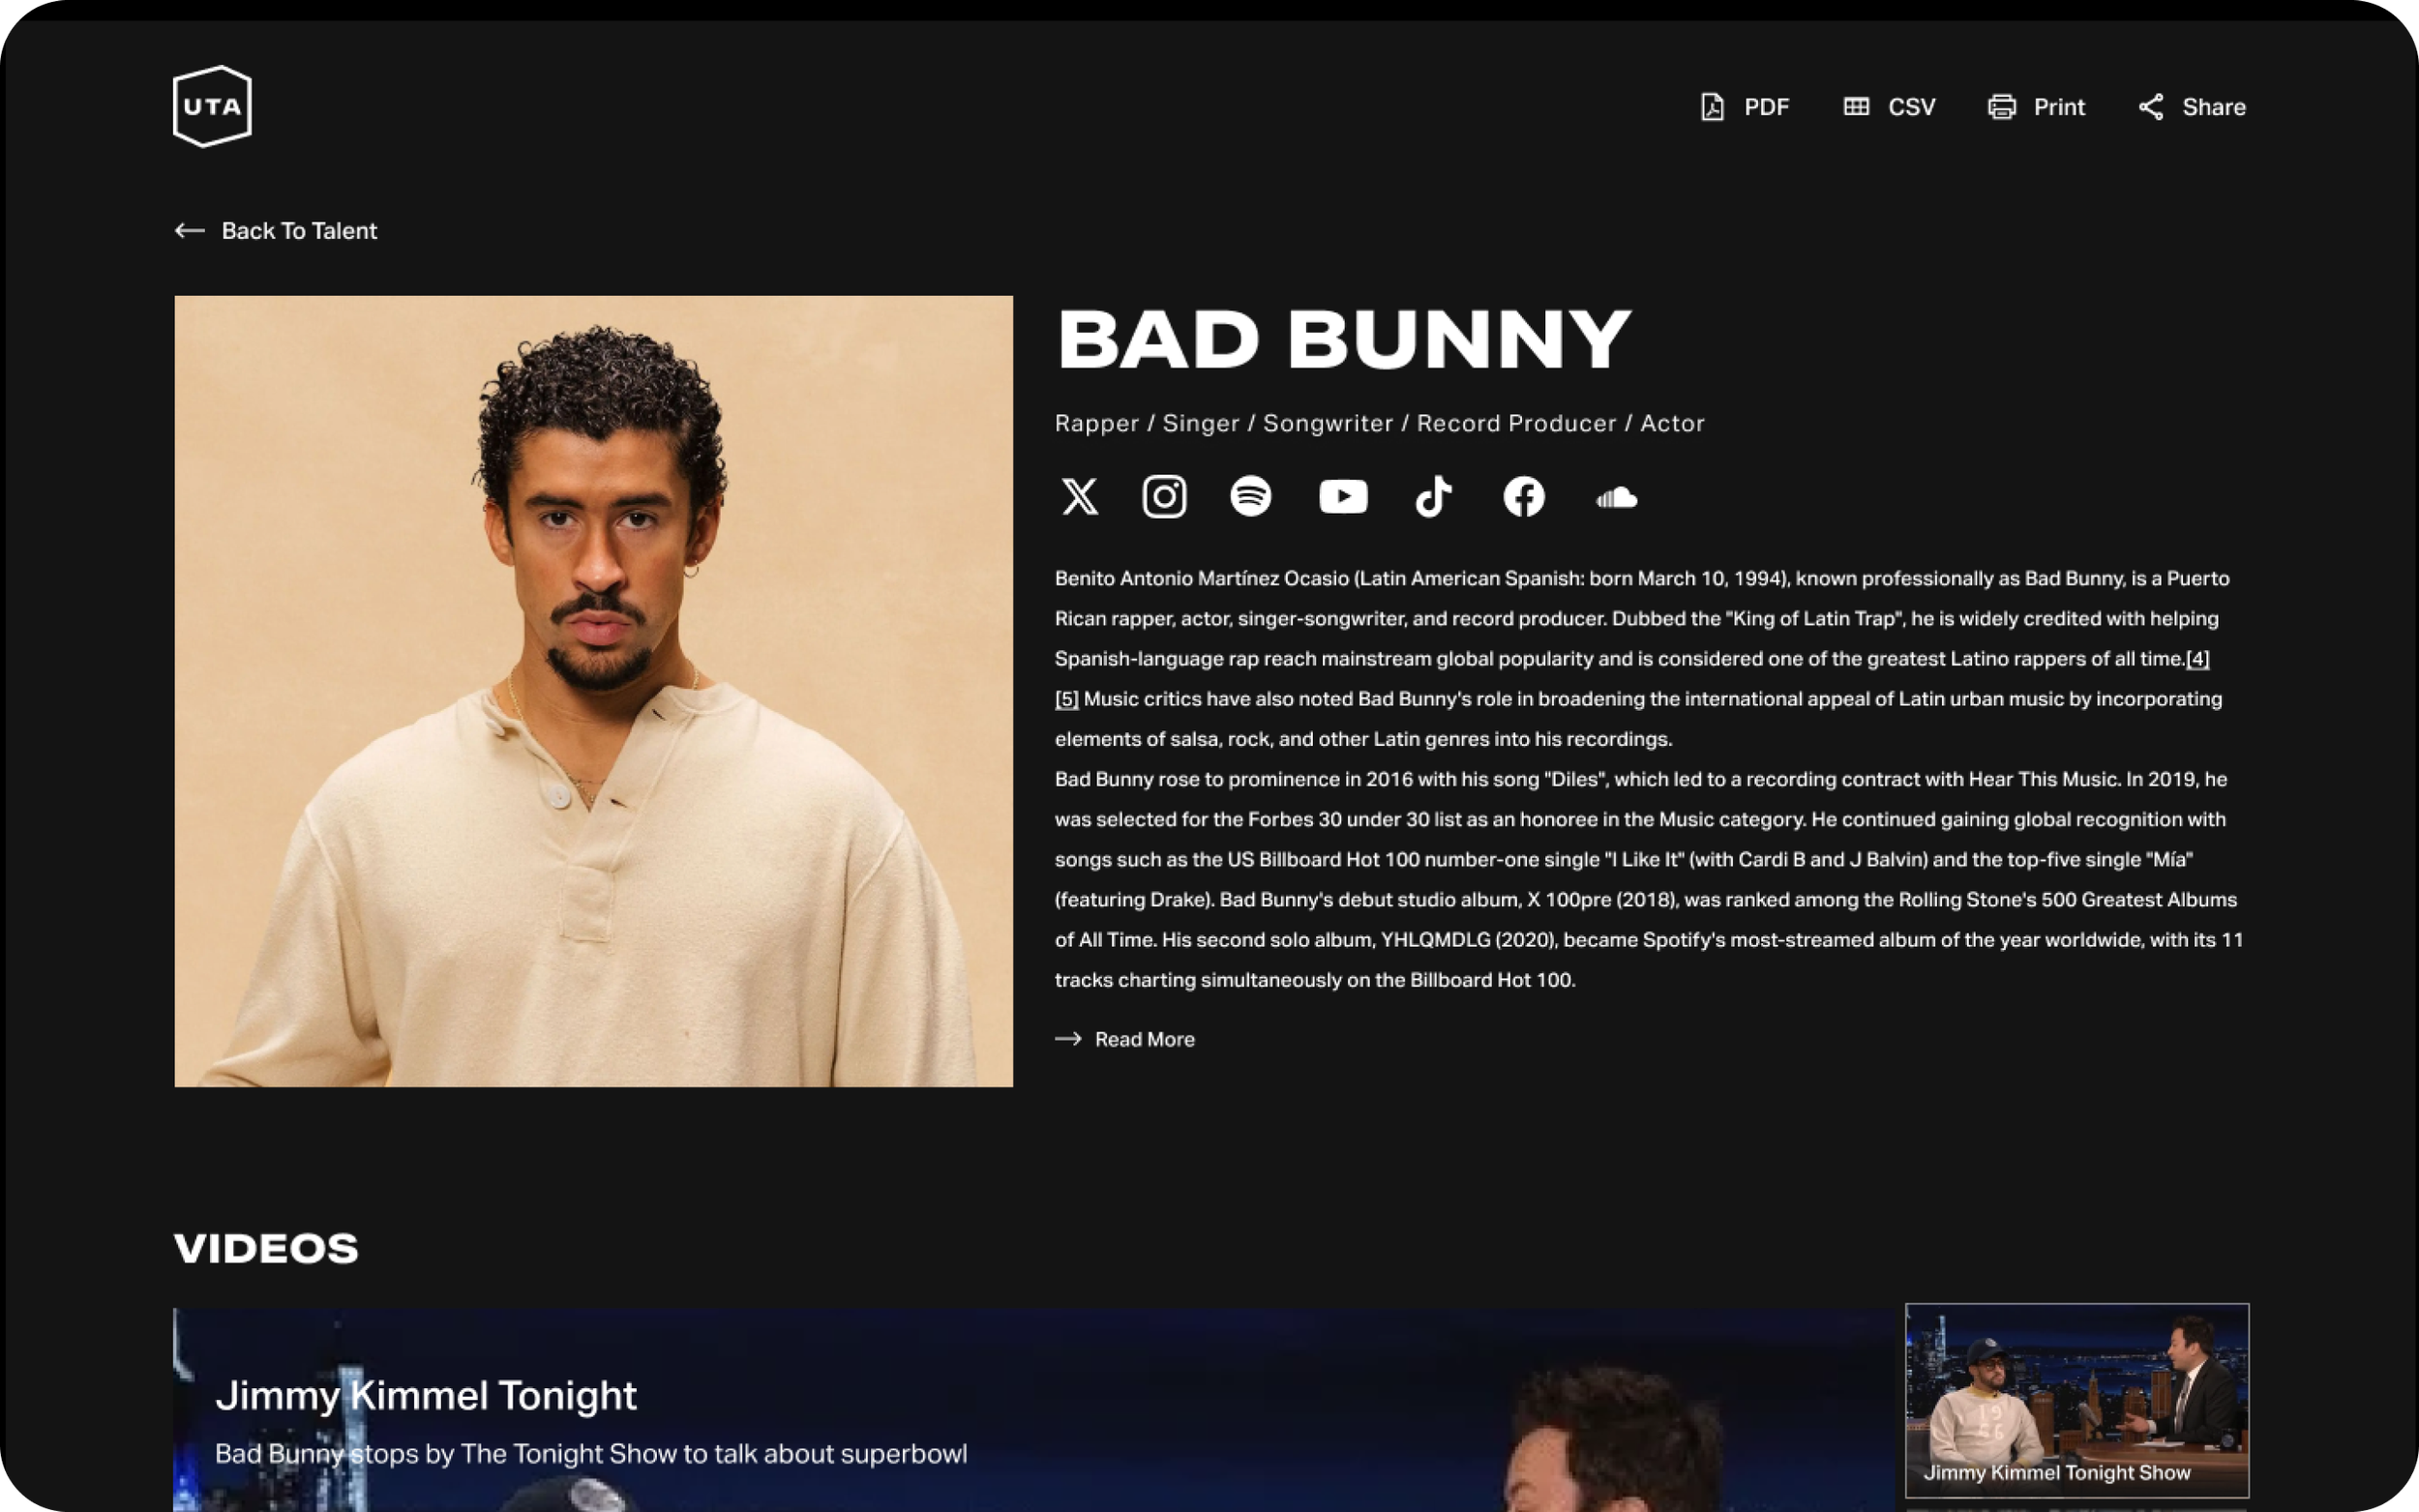Open Bad Bunny's Instagram page
The height and width of the screenshot is (1512, 2419).
point(1164,496)
